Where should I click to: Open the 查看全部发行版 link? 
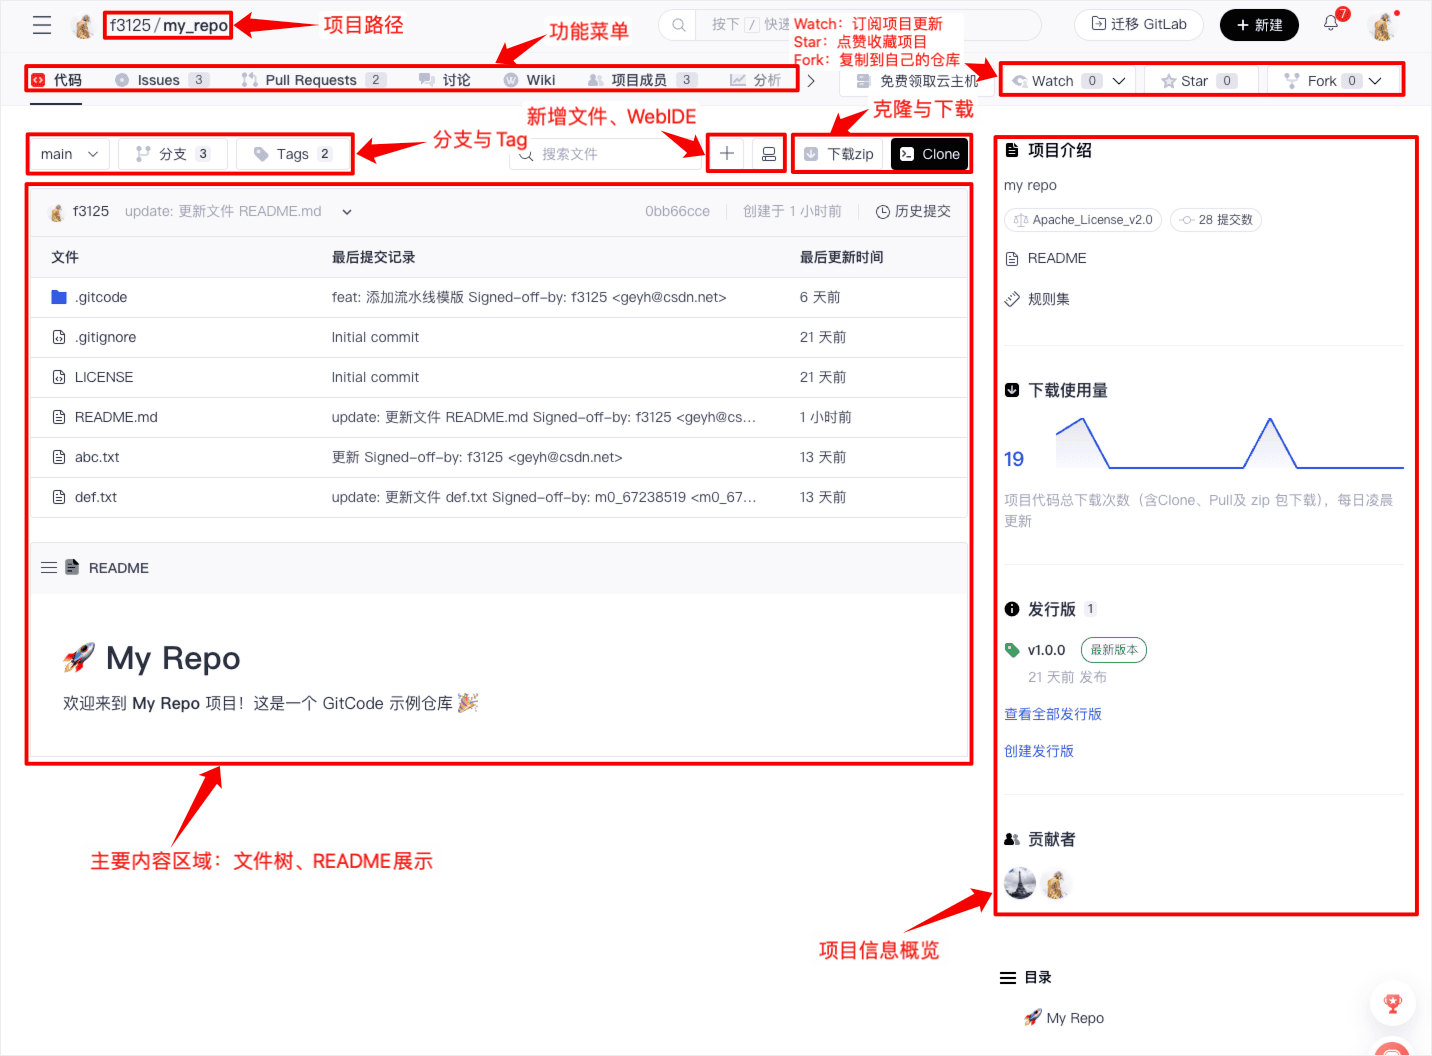1052,713
